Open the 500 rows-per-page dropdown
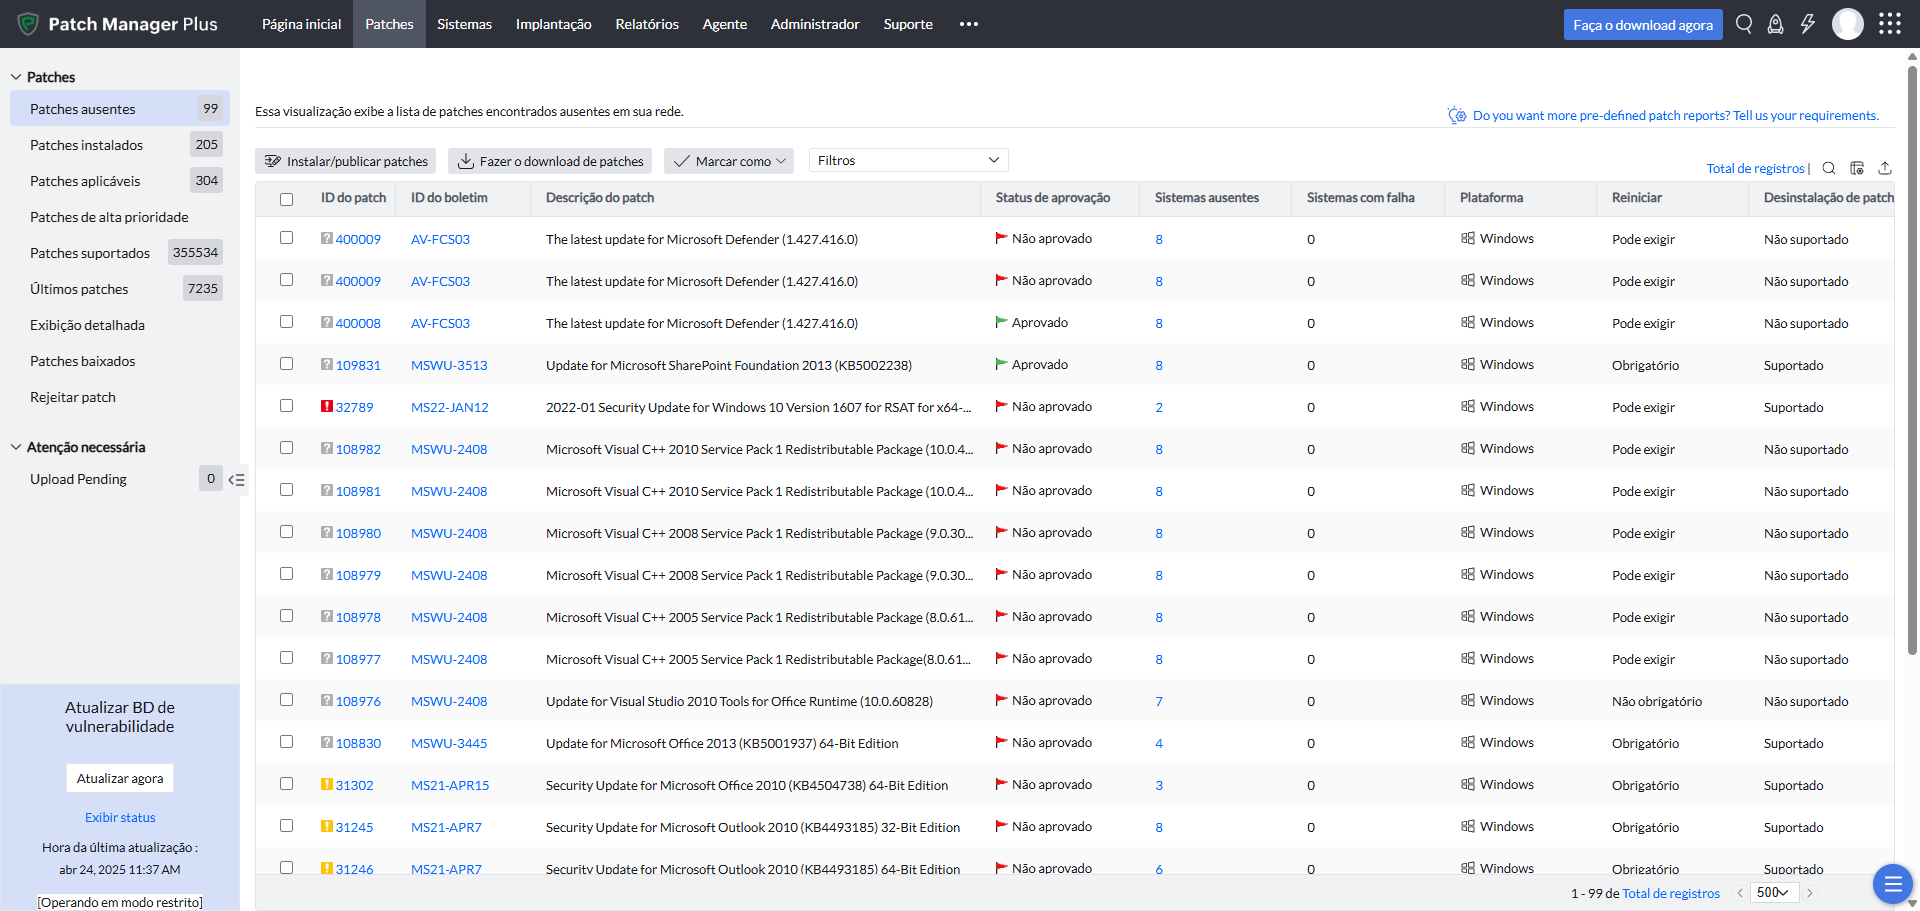Image resolution: width=1920 pixels, height=911 pixels. 1773,893
